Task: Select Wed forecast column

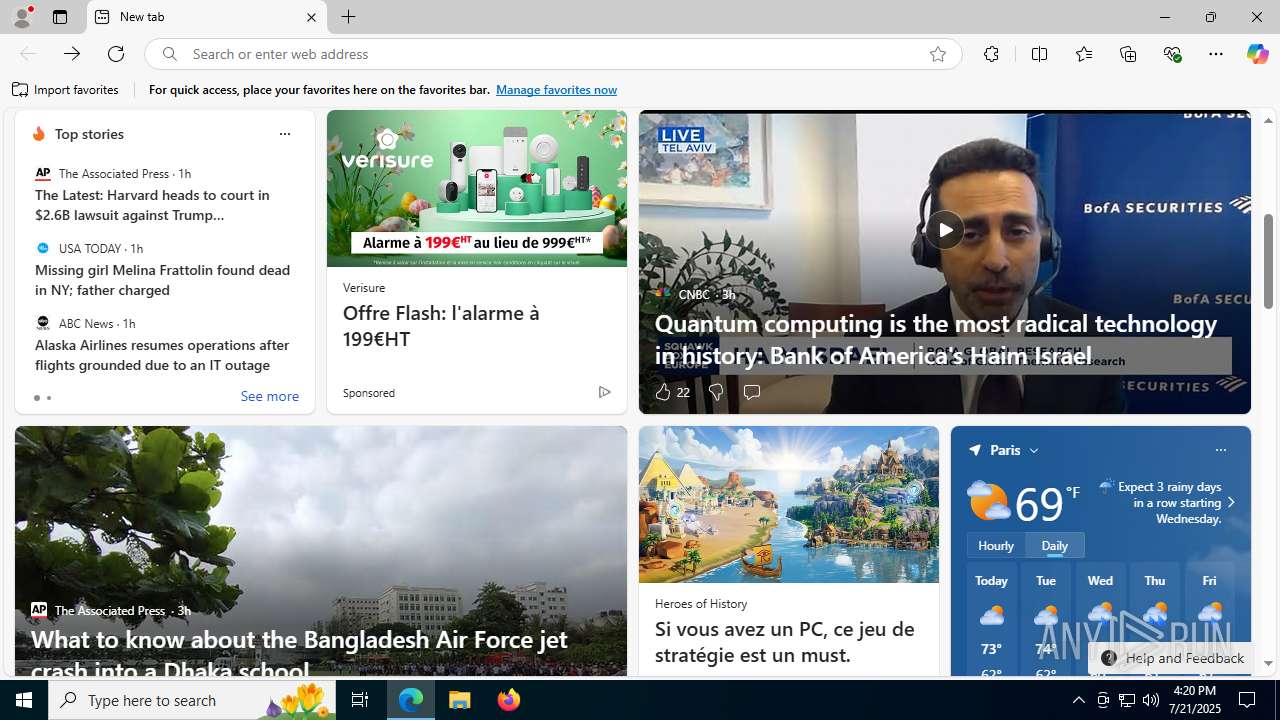Action: (1100, 620)
